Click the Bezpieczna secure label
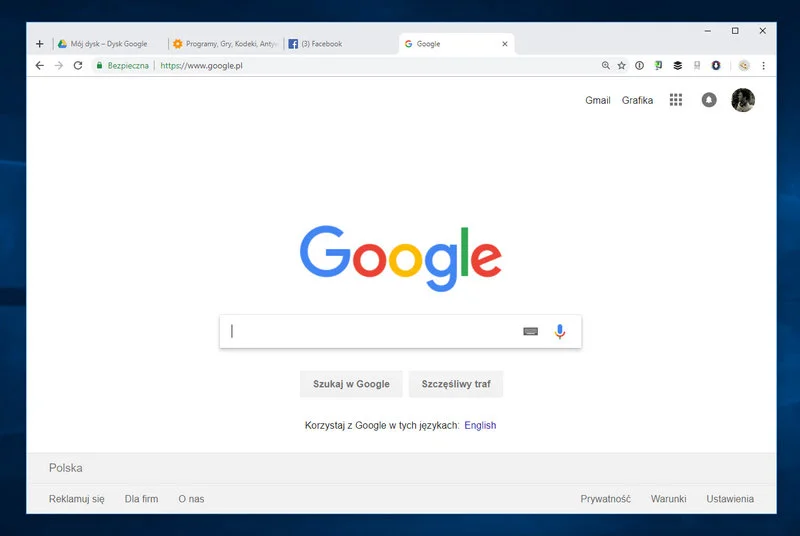Viewport: 800px width, 536px height. 128,65
